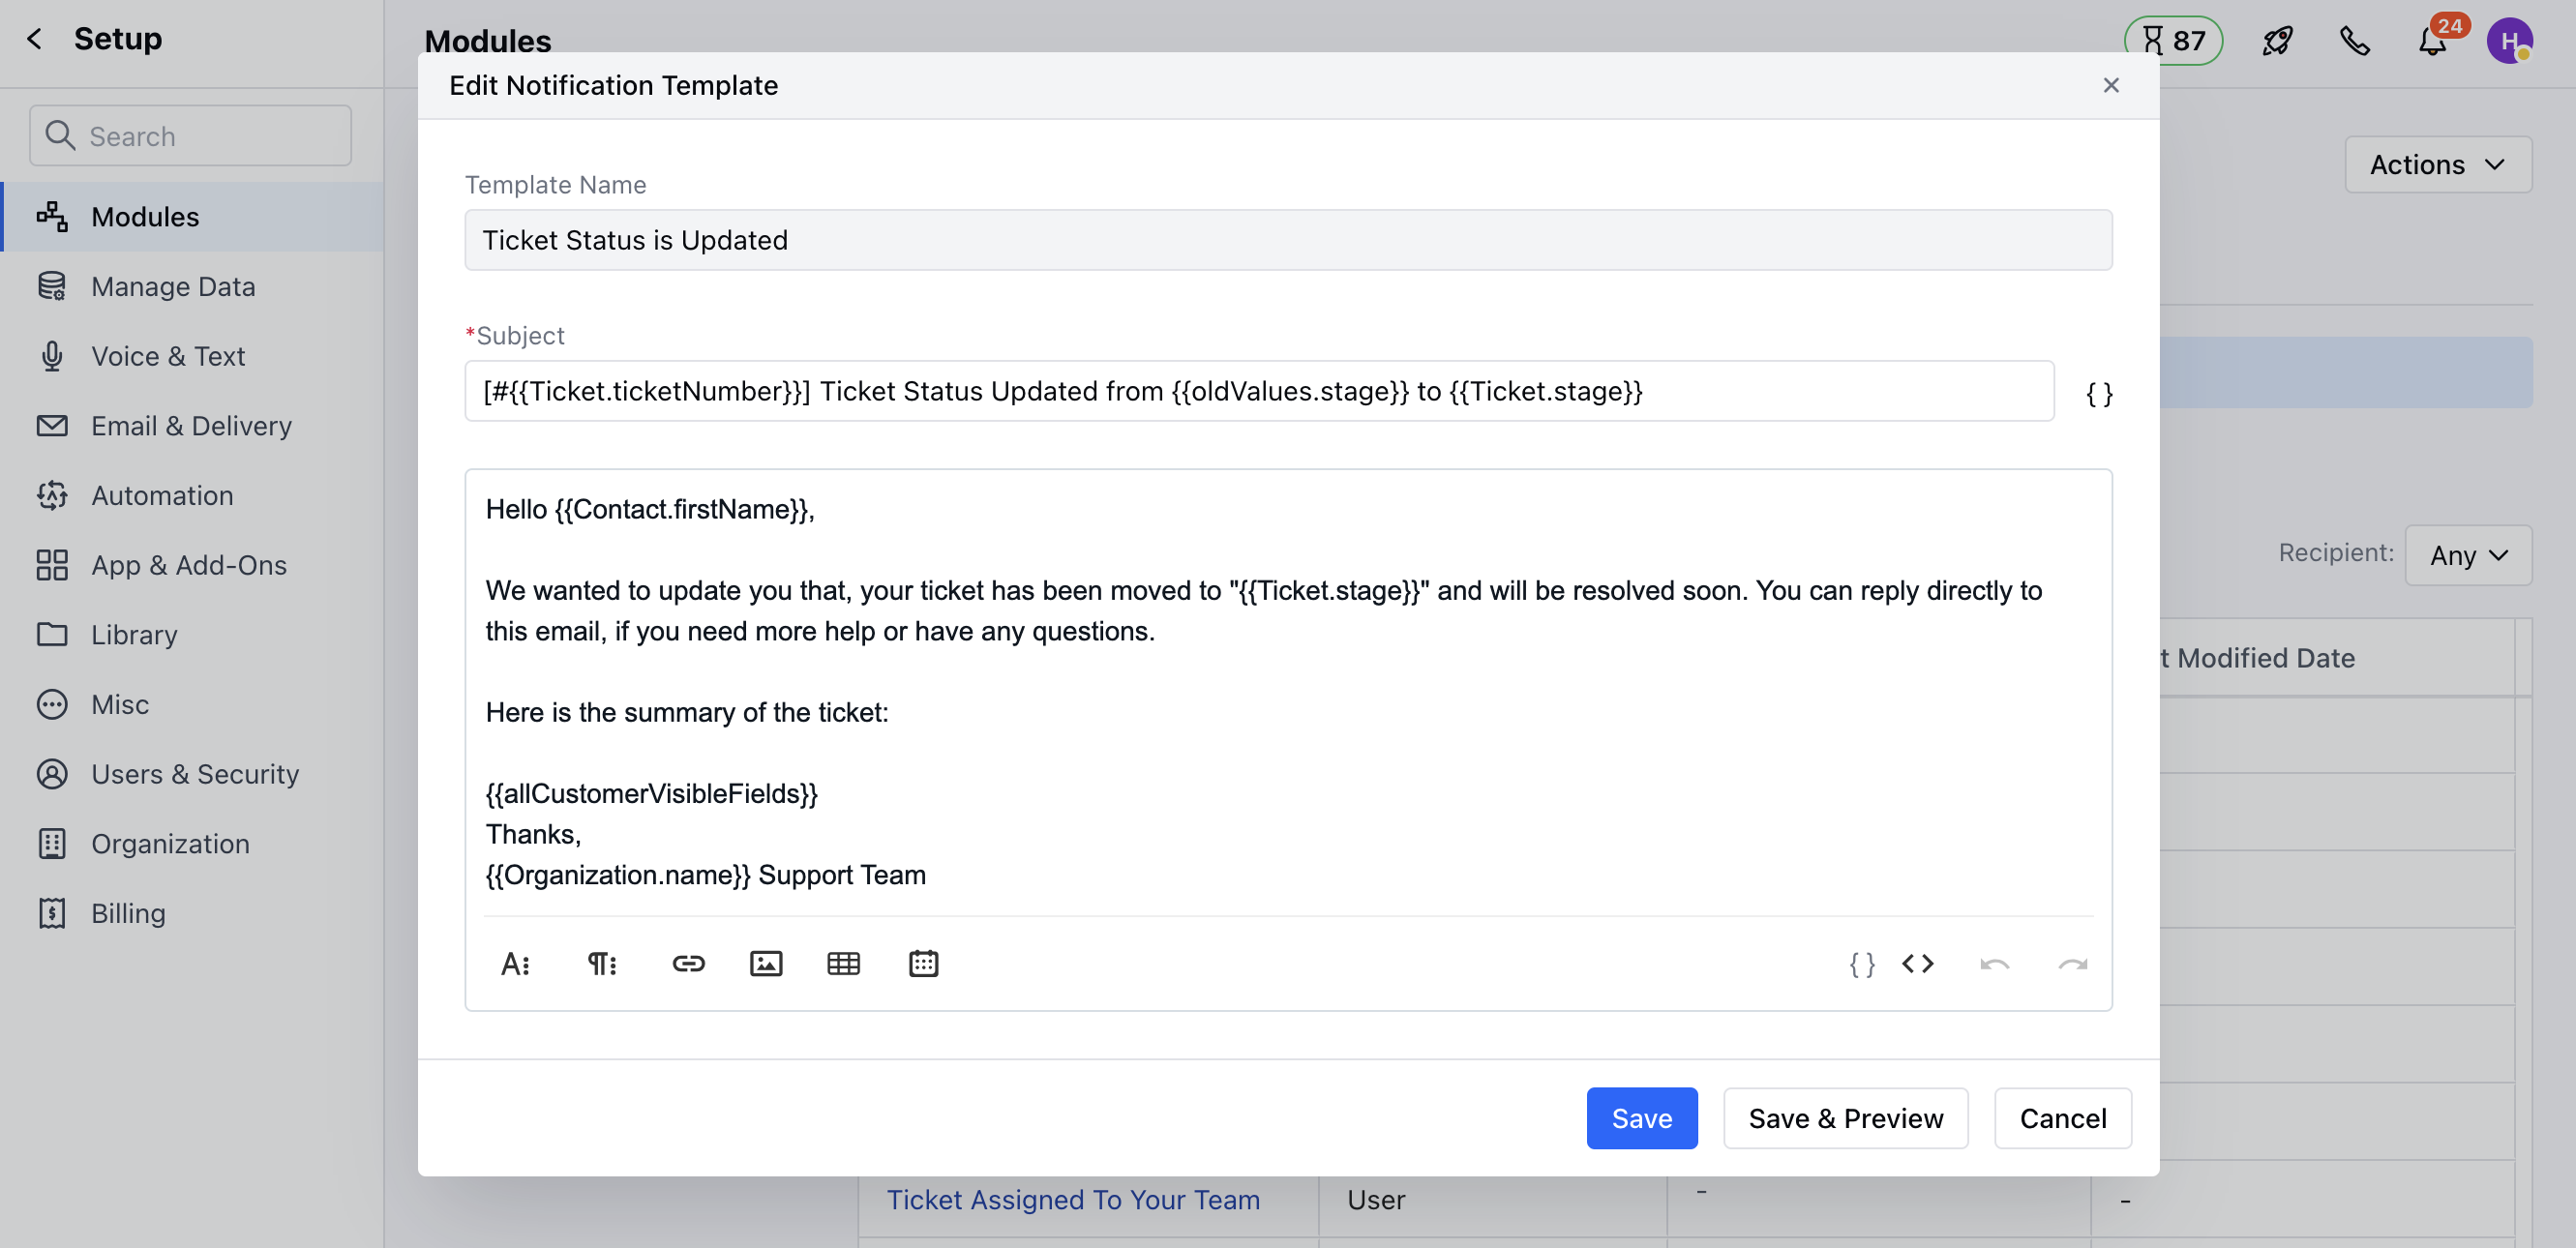2576x1248 pixels.
Task: Open the phone dialer icon
Action: coord(2354,41)
